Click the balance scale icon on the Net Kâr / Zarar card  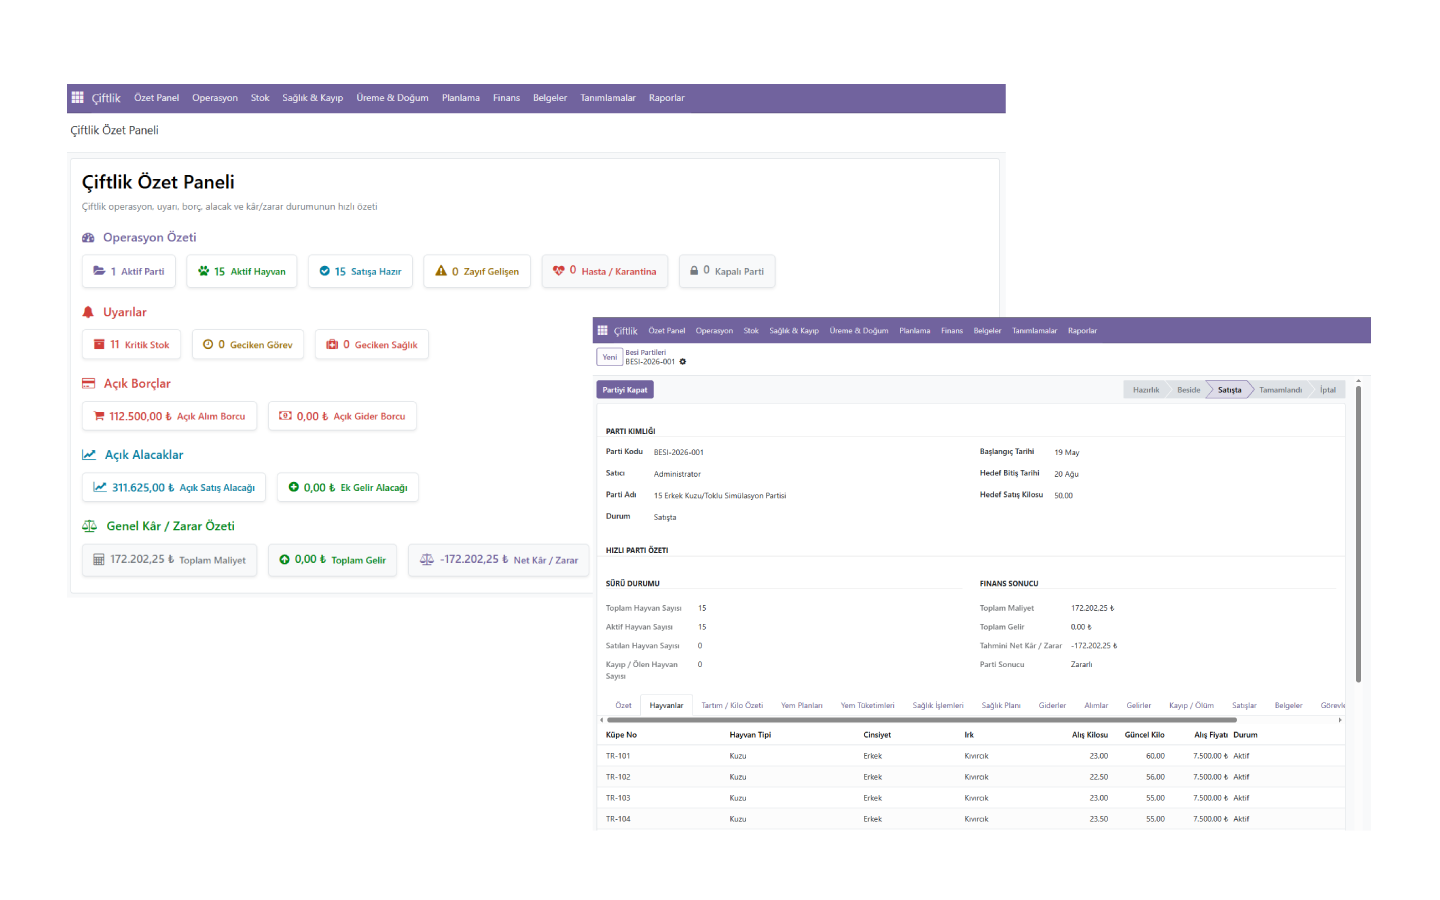click(x=427, y=560)
